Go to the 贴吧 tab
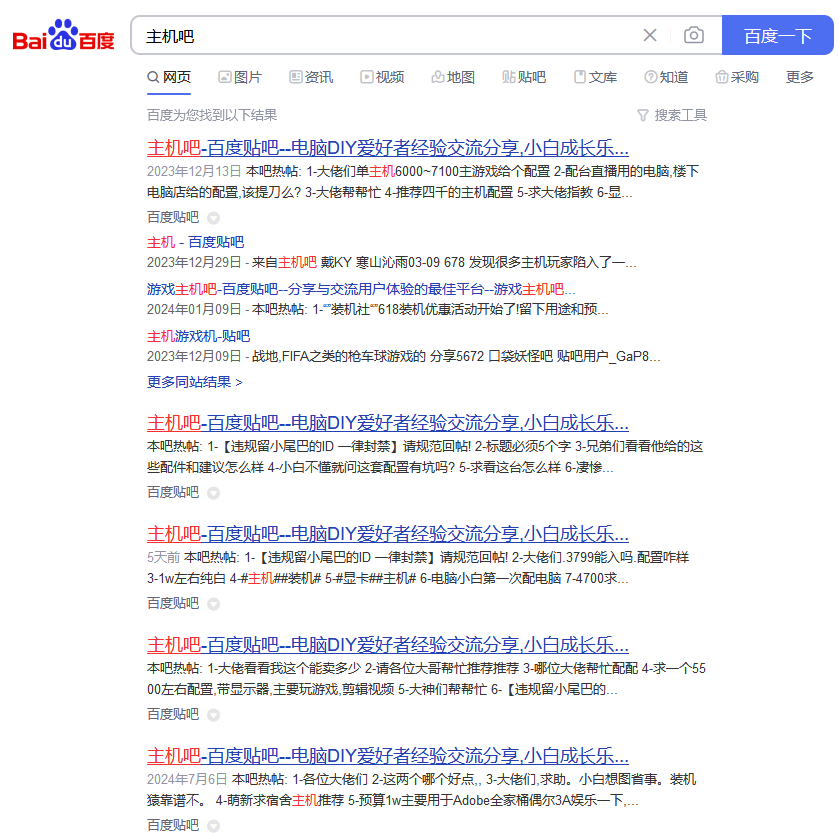839x833 pixels. pos(524,78)
